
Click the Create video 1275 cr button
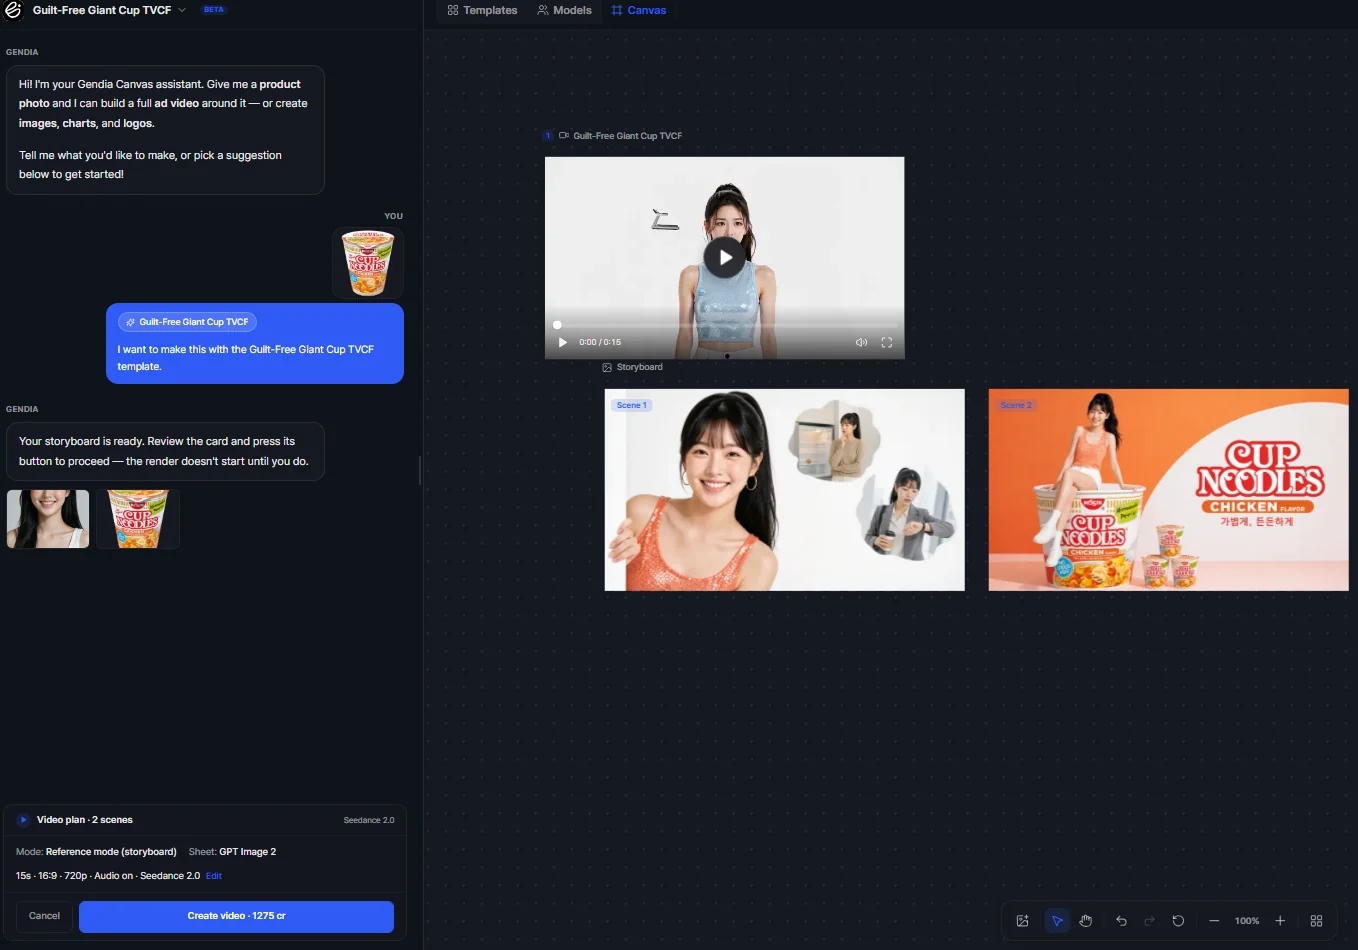tap(236, 916)
